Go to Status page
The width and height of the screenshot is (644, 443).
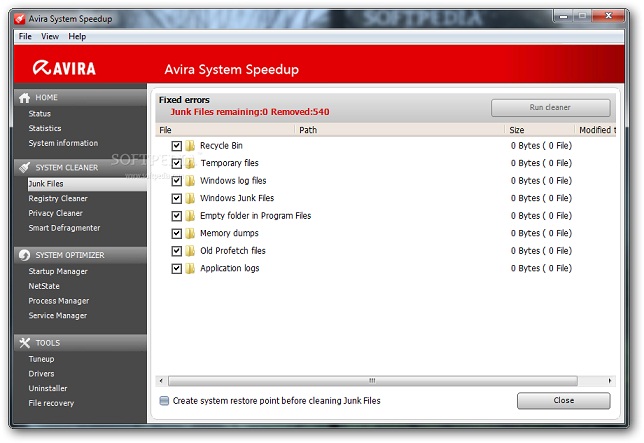(x=39, y=114)
